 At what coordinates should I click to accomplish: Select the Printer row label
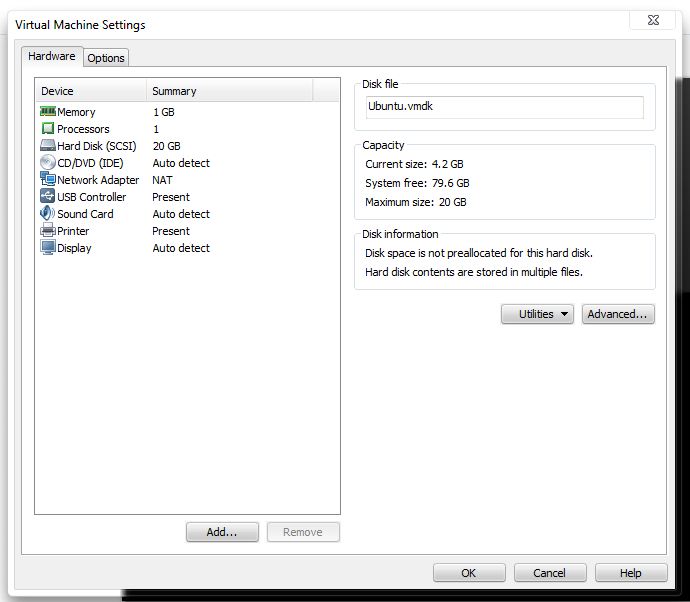[73, 231]
